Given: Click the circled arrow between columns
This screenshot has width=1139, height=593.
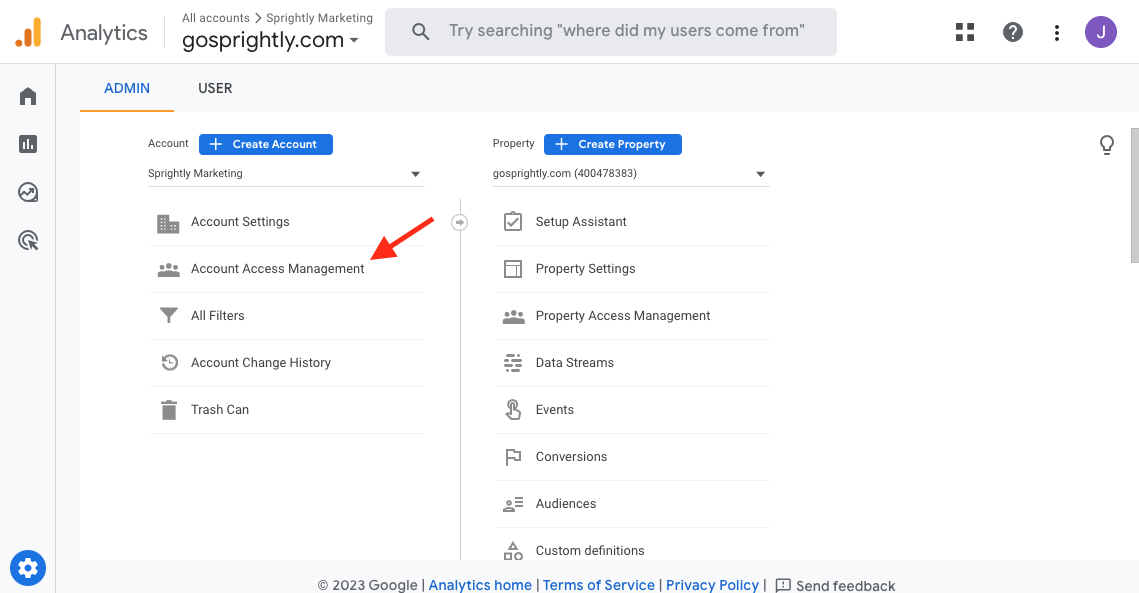Looking at the screenshot, I should tap(459, 222).
